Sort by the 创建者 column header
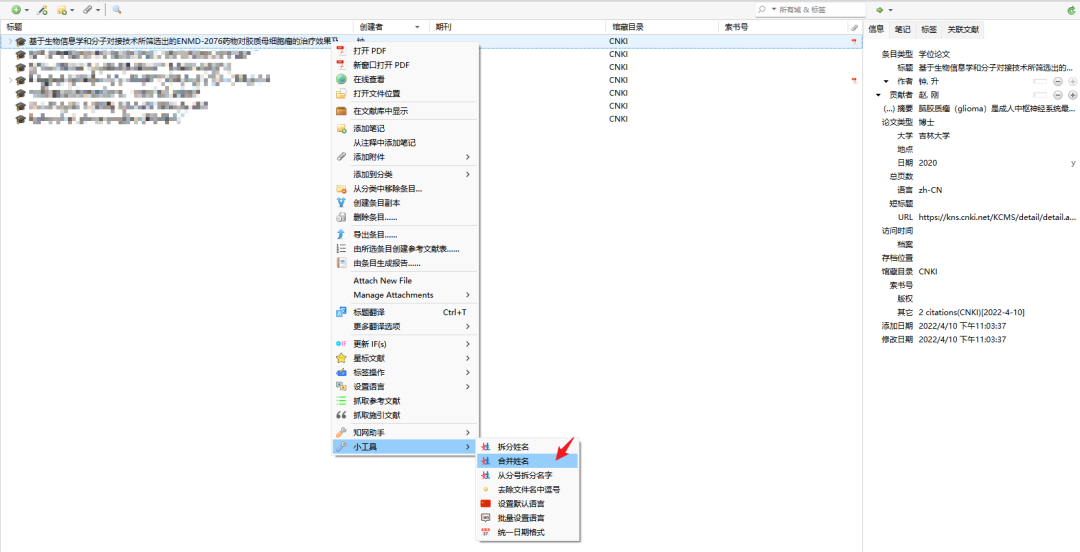Image resolution: width=1080 pixels, height=552 pixels. coord(389,28)
